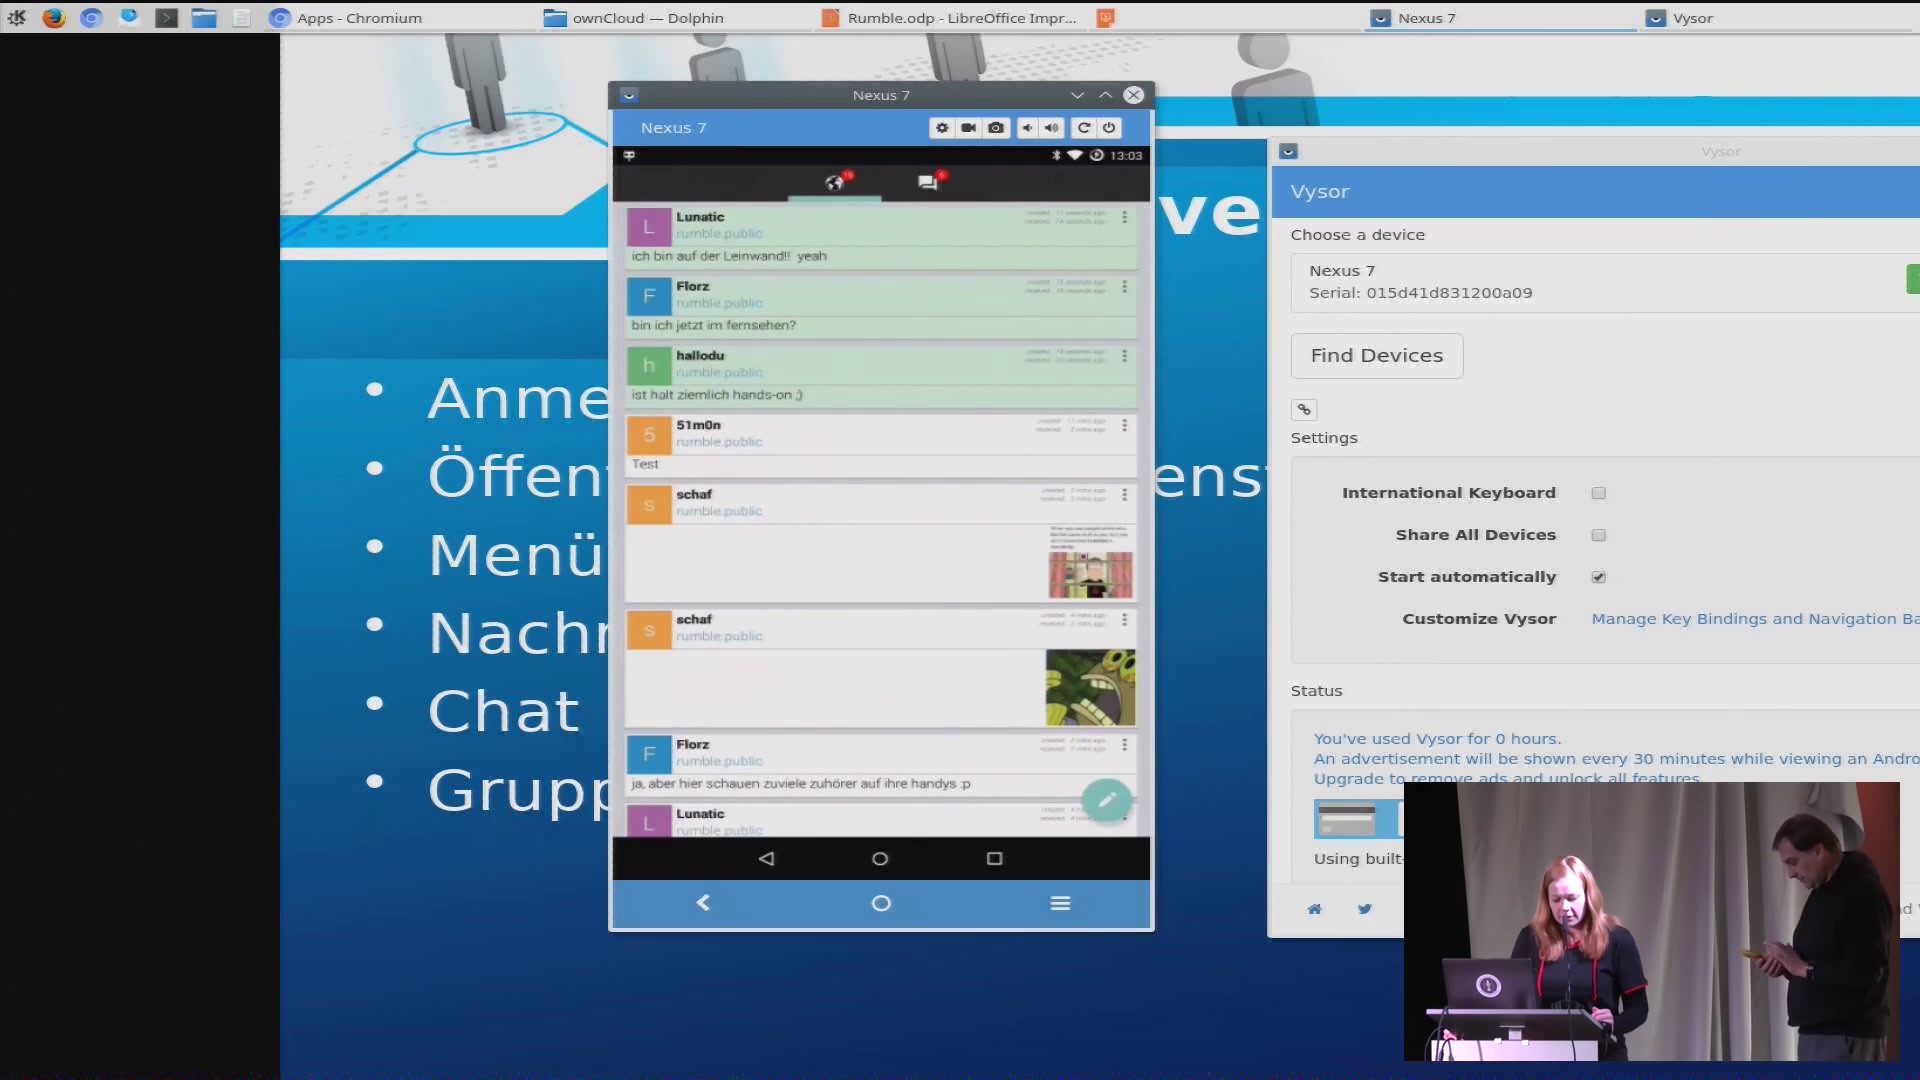
Task: Open file manager folder icon in panel
Action: [x=204, y=18]
